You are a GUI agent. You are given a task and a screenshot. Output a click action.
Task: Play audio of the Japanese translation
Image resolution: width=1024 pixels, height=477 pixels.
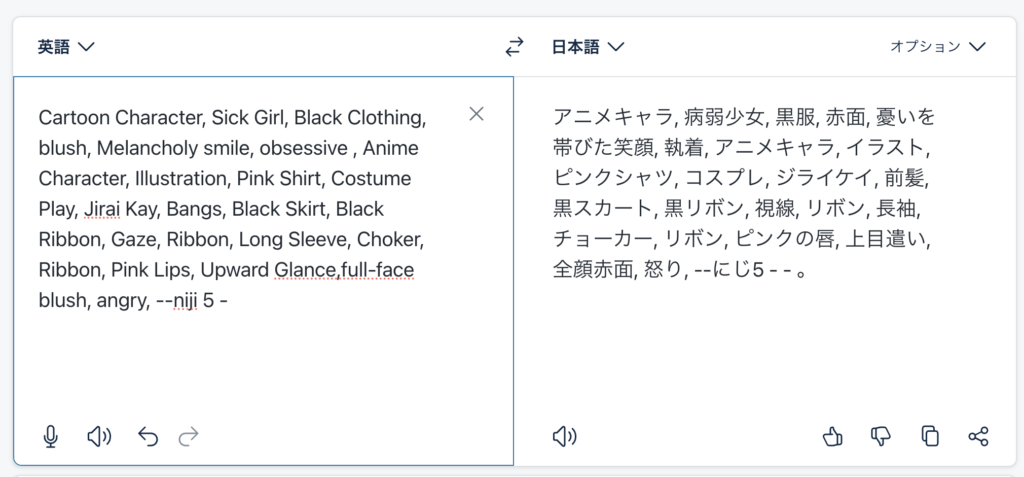pyautogui.click(x=565, y=436)
